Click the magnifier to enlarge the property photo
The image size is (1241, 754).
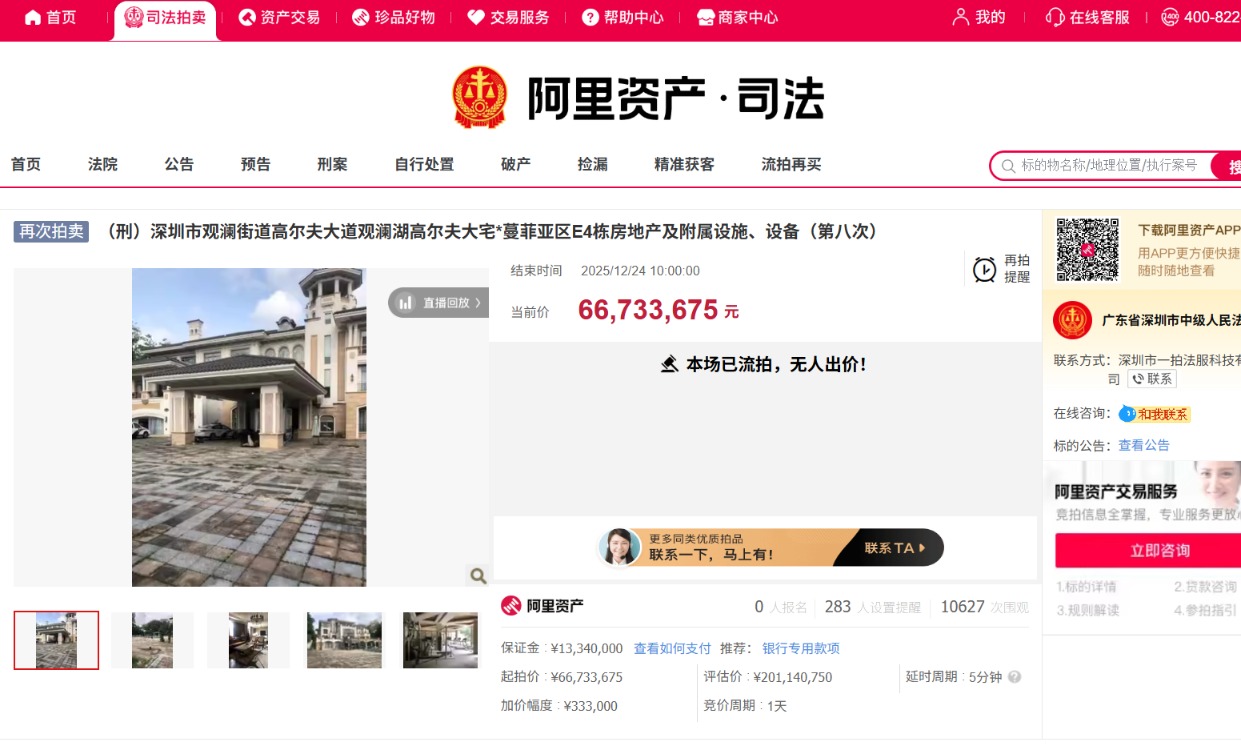[477, 577]
